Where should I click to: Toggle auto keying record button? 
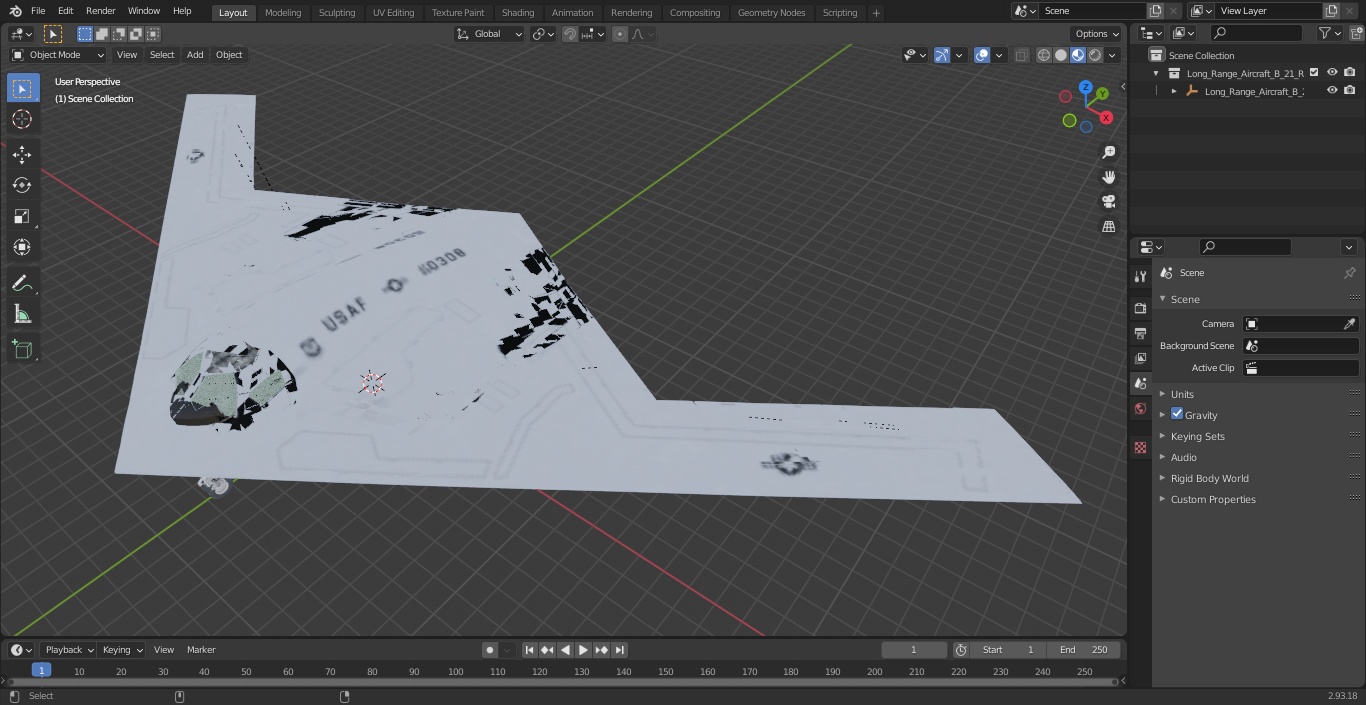[x=490, y=650]
